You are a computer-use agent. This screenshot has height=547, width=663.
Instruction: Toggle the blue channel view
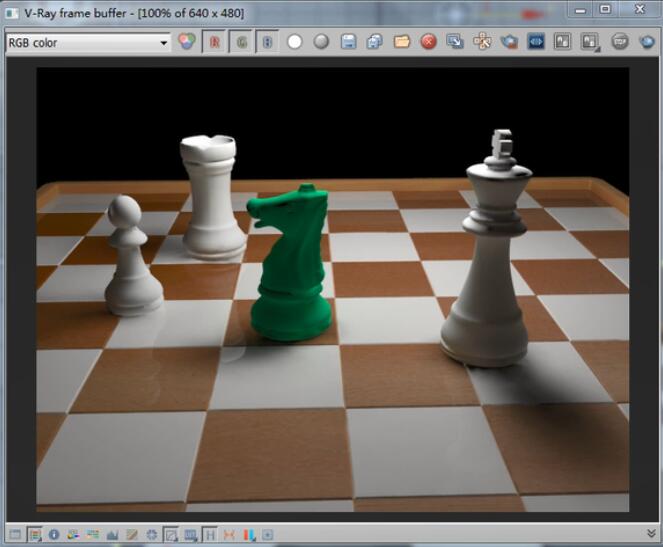click(x=268, y=42)
